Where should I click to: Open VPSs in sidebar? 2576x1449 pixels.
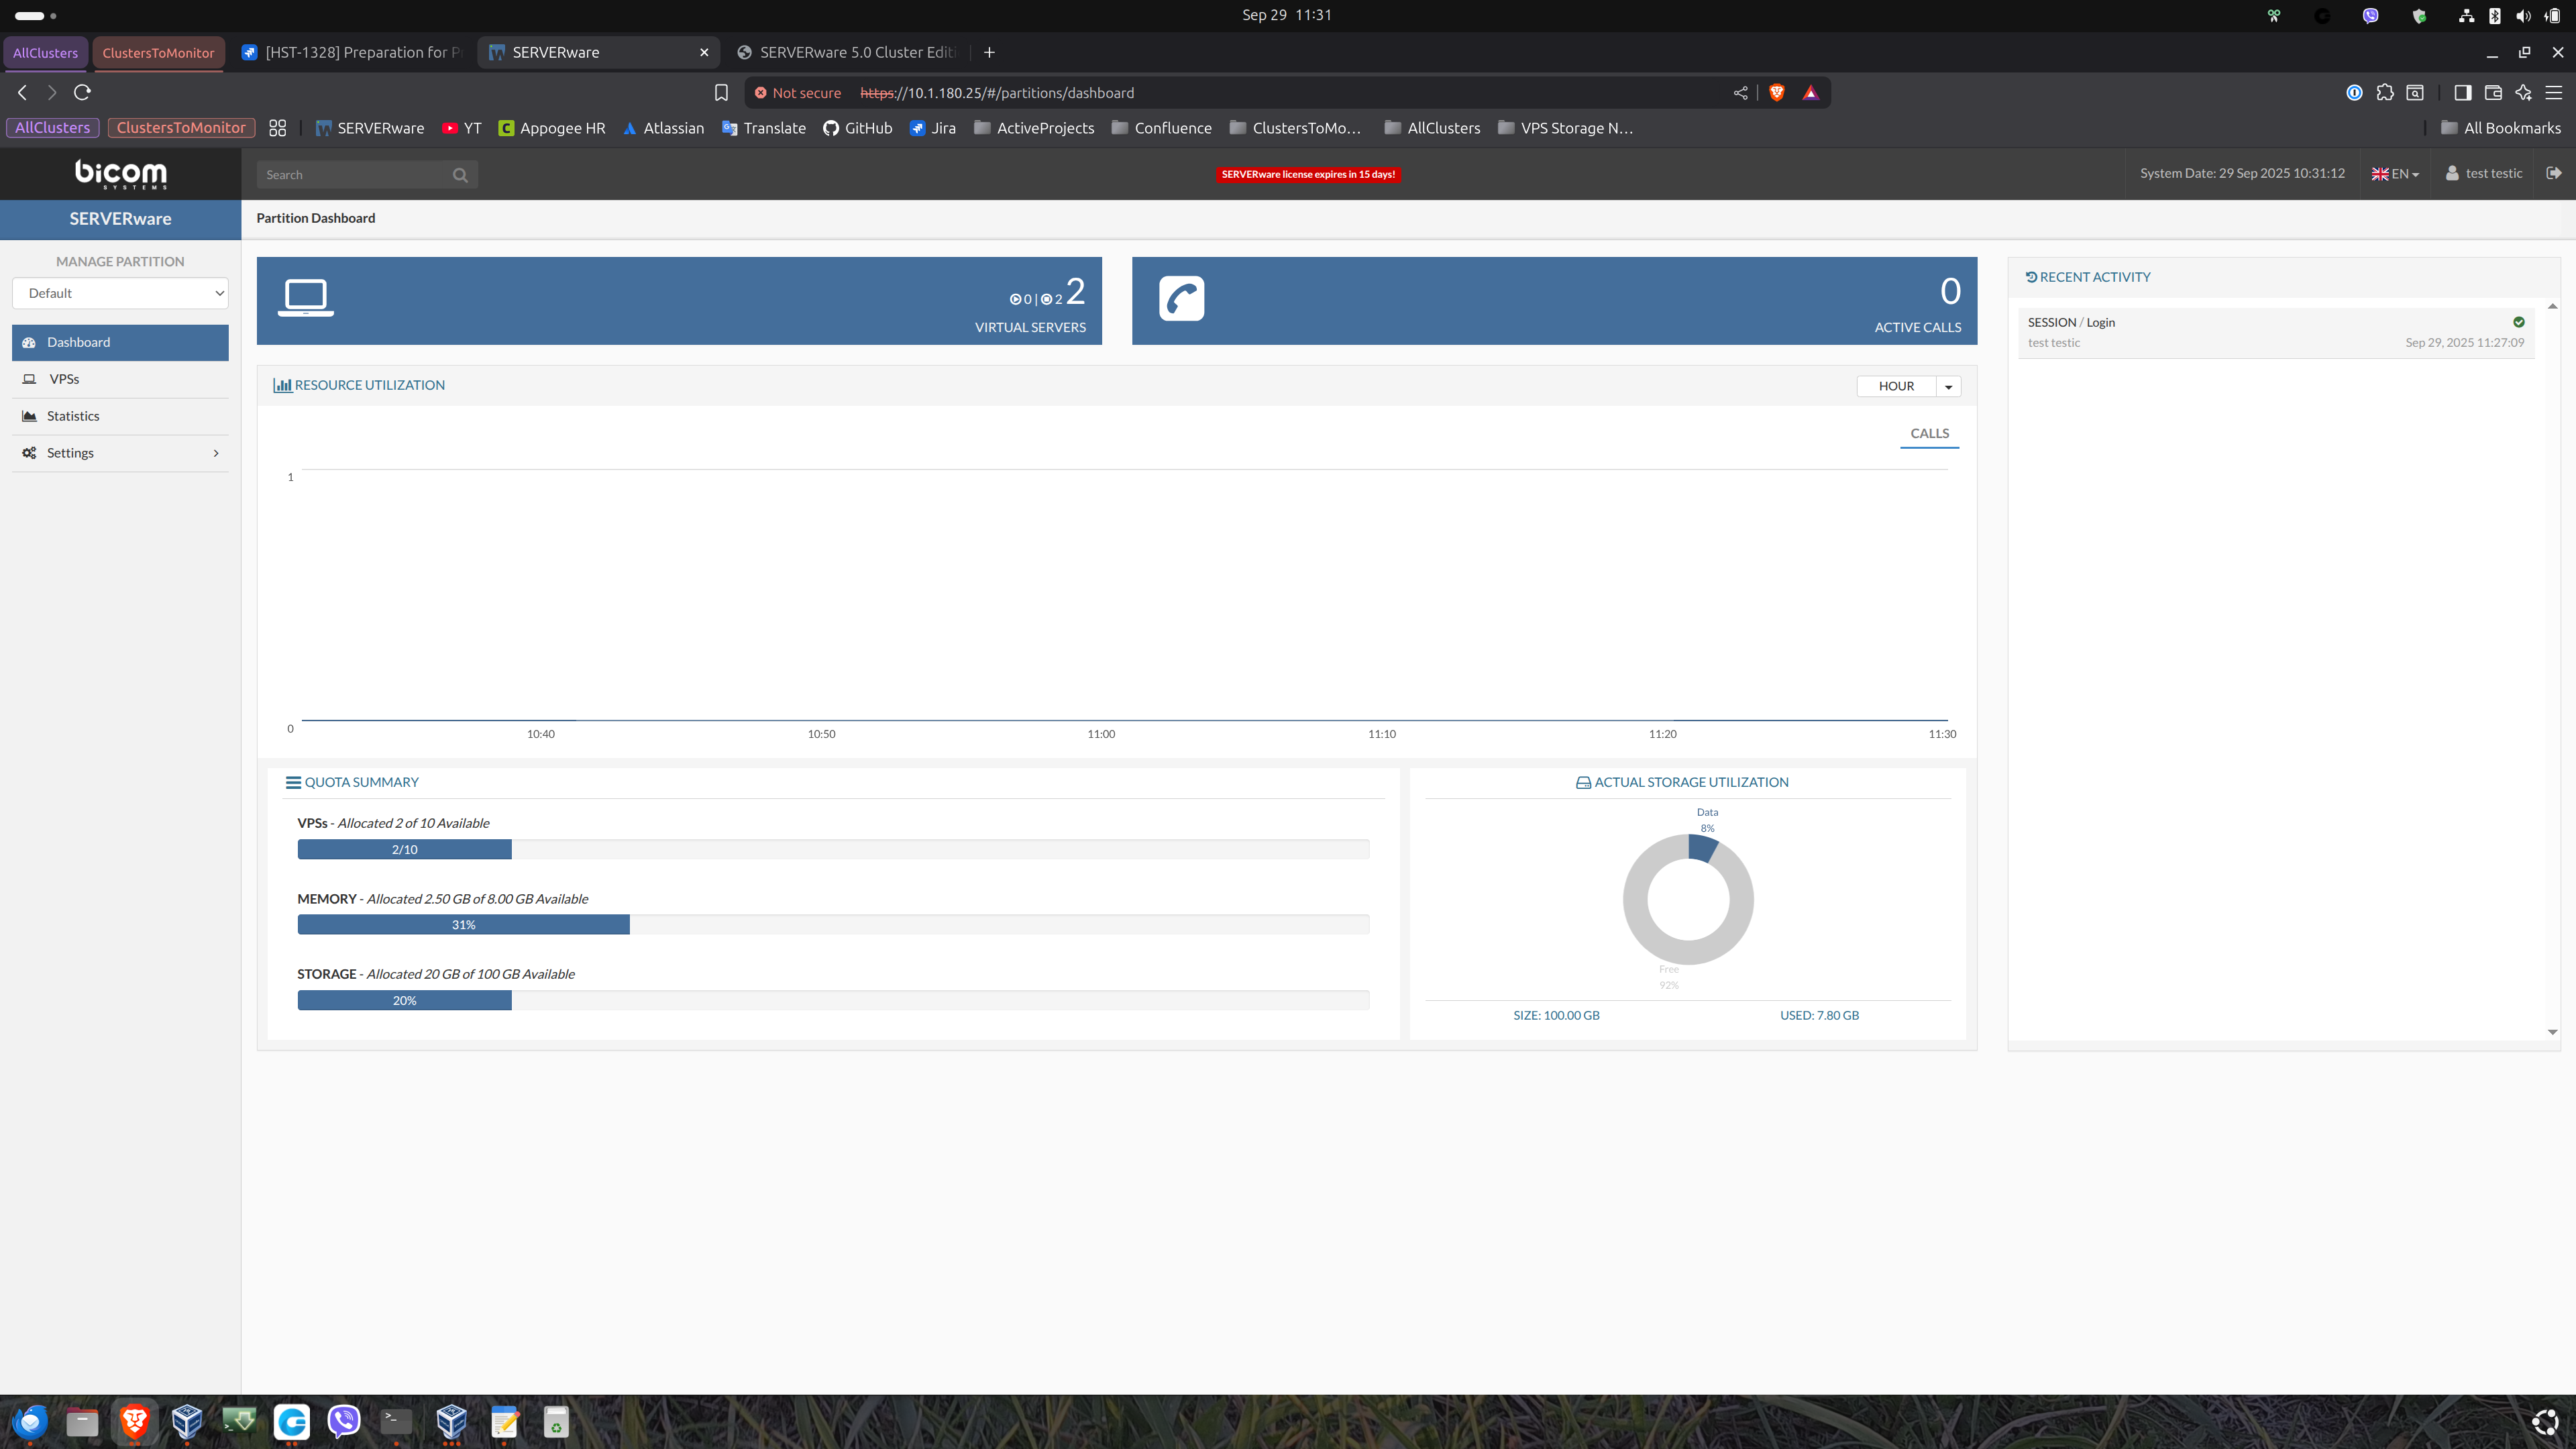point(64,379)
